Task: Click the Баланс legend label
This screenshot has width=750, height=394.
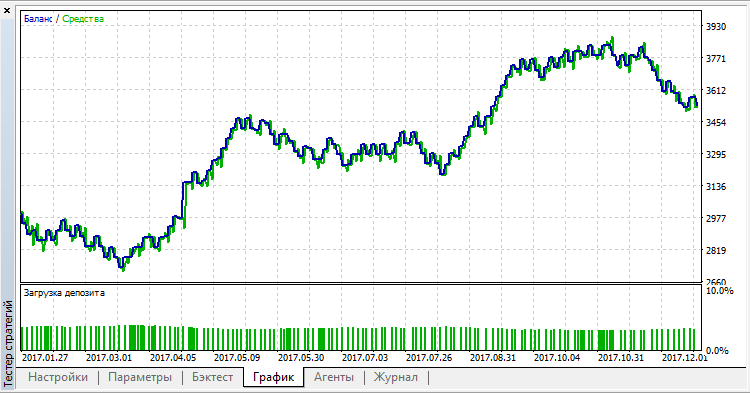Action: coord(38,19)
